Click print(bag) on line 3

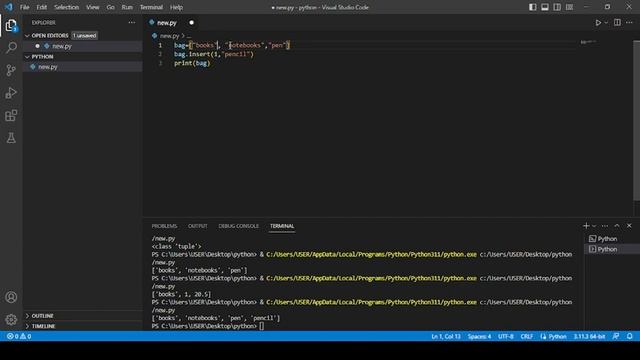pos(192,63)
